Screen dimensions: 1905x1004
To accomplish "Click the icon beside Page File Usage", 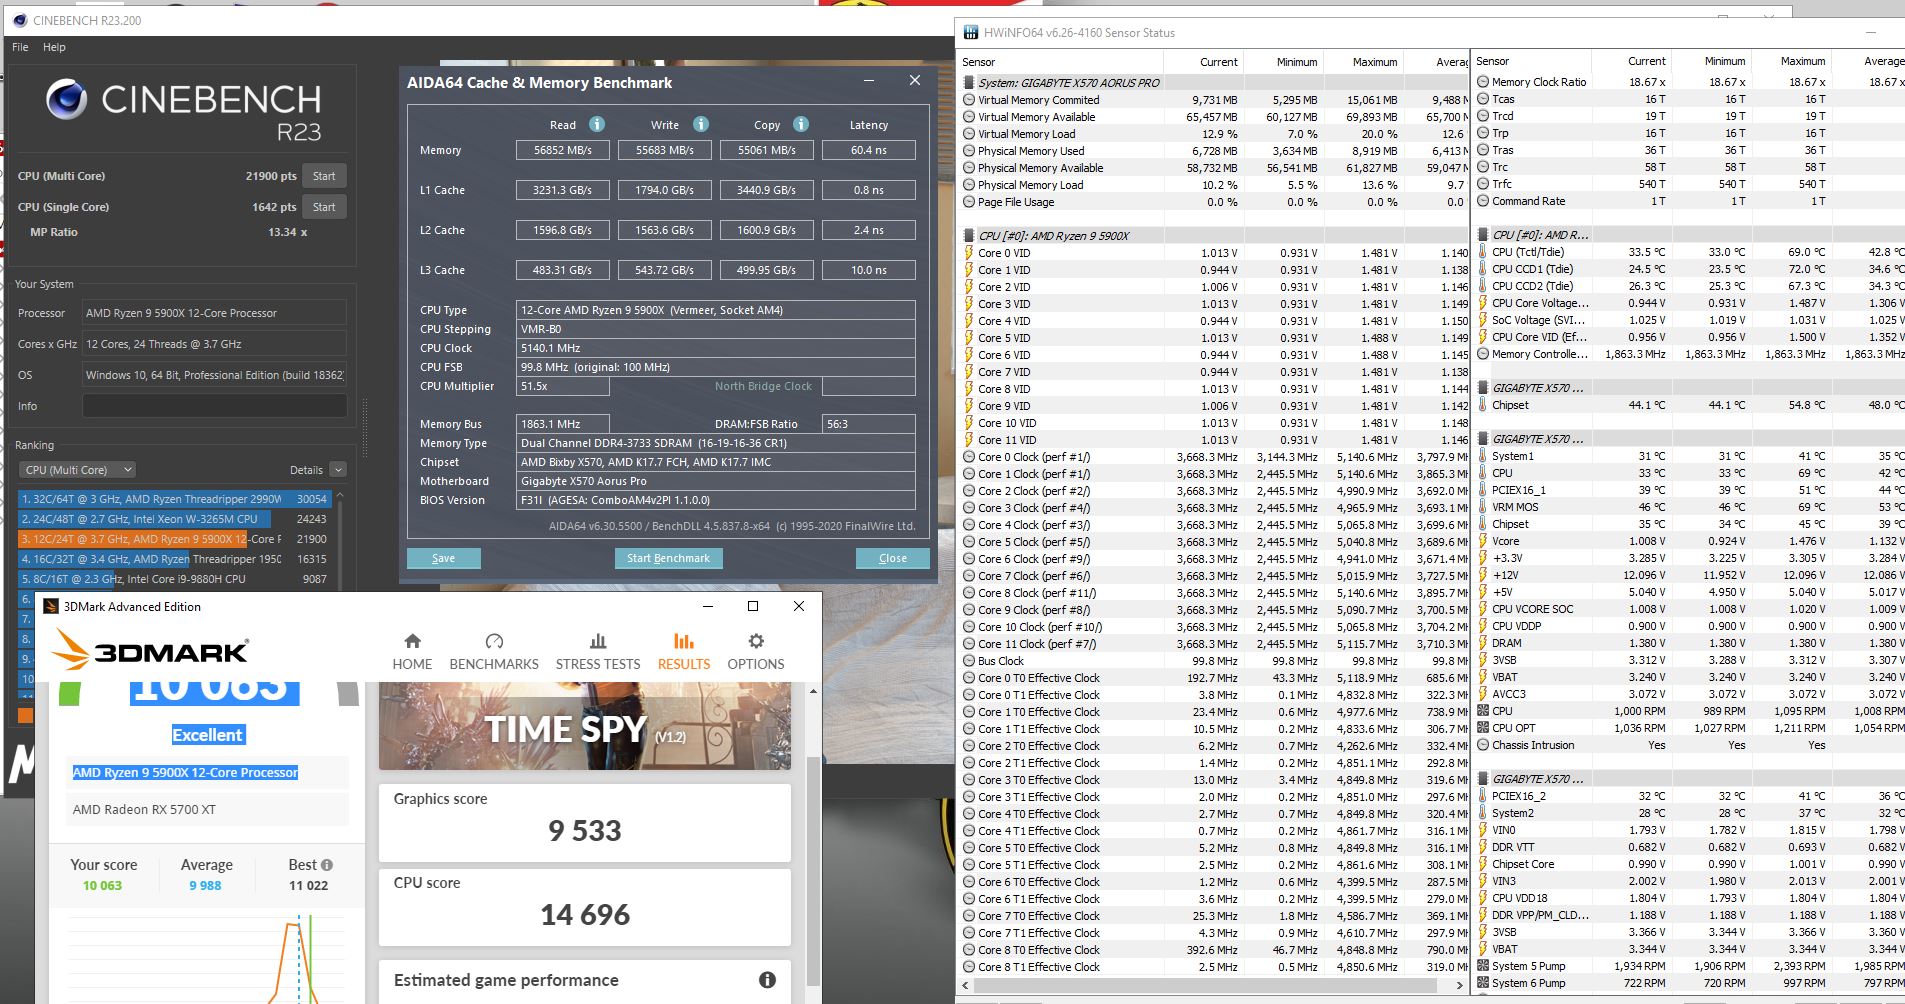I will pyautogui.click(x=969, y=202).
